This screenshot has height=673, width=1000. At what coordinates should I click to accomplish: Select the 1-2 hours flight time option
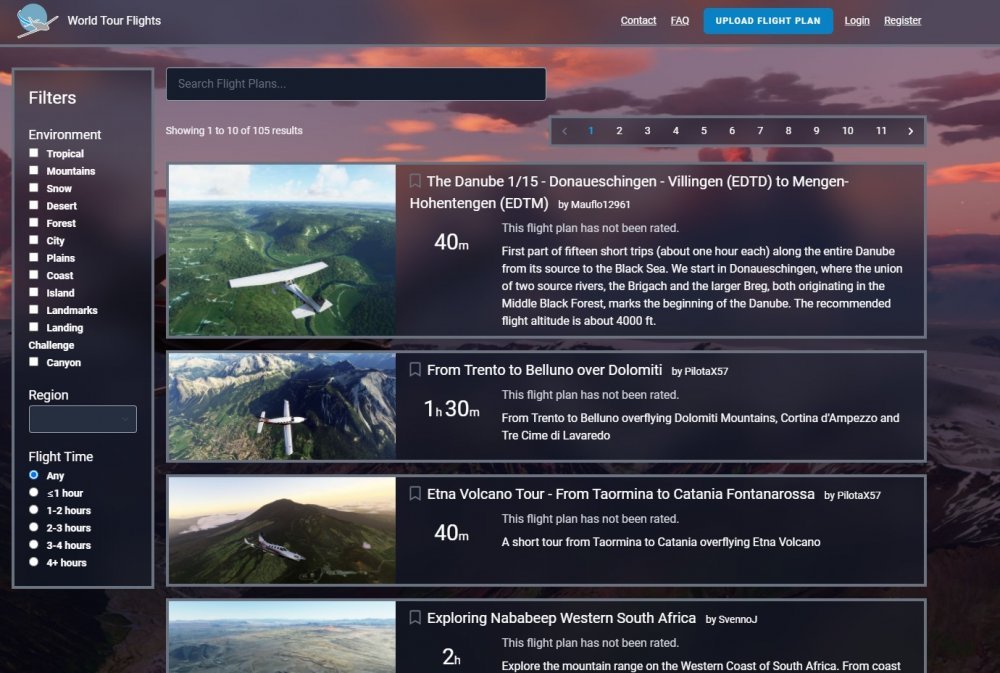pos(34,510)
